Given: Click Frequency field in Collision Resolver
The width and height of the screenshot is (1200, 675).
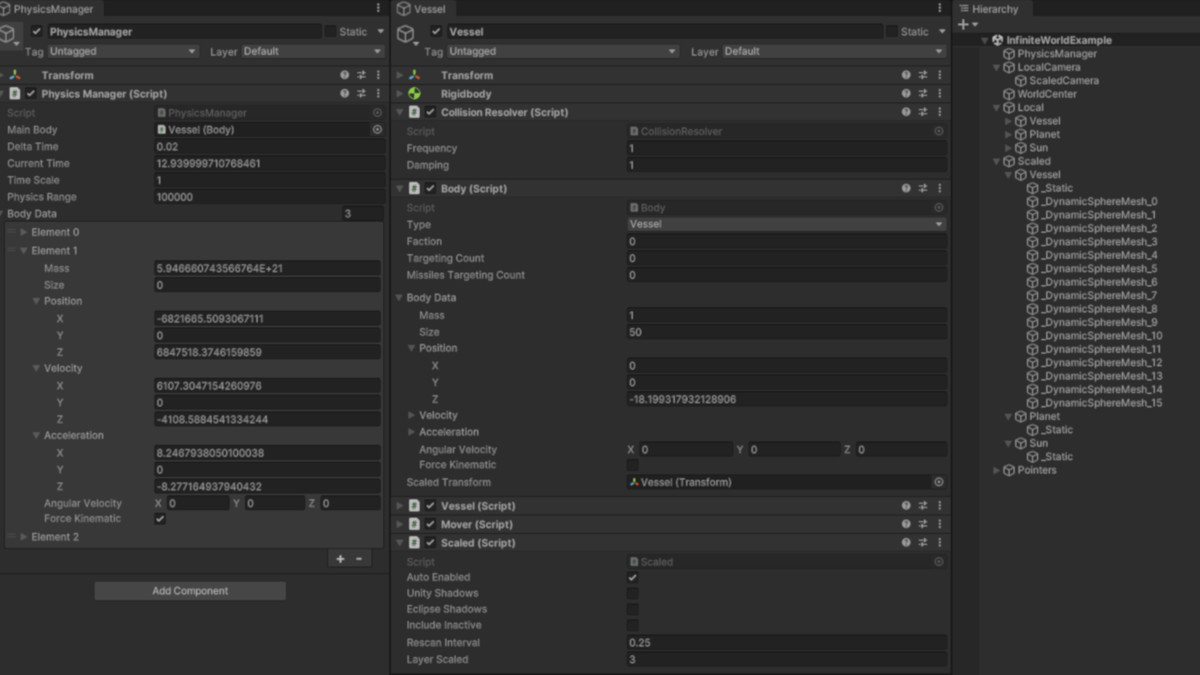Looking at the screenshot, I should click(786, 148).
